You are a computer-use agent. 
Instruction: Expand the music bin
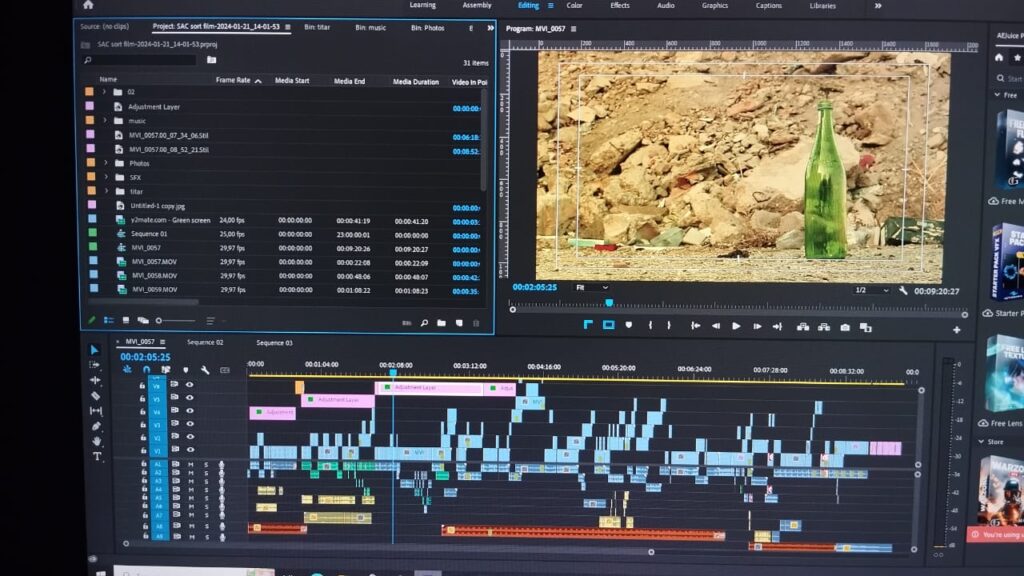coord(105,120)
